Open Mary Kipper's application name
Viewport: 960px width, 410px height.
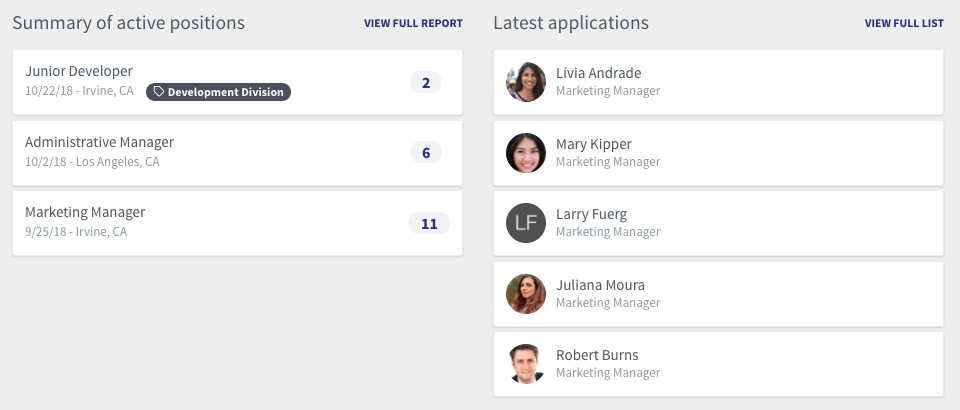click(x=594, y=144)
